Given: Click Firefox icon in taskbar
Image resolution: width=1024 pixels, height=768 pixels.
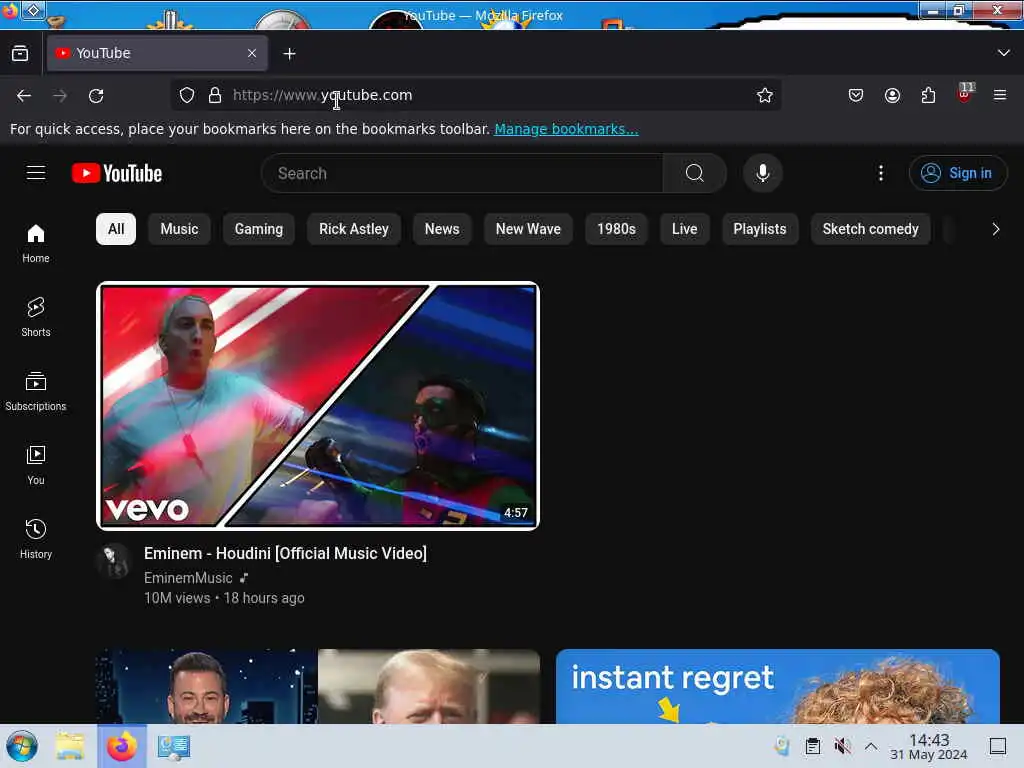Looking at the screenshot, I should [x=121, y=746].
